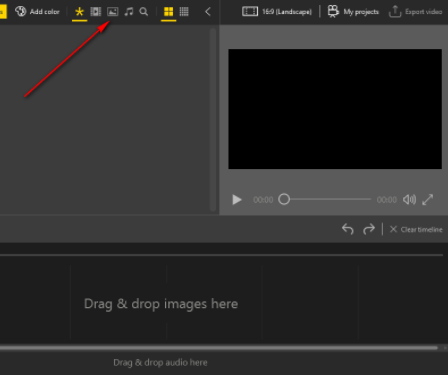
Task: Click the black video preview area
Action: point(335,109)
